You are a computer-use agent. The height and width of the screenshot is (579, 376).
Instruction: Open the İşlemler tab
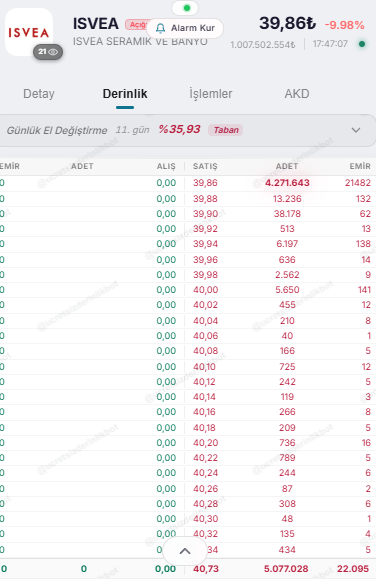pyautogui.click(x=211, y=94)
